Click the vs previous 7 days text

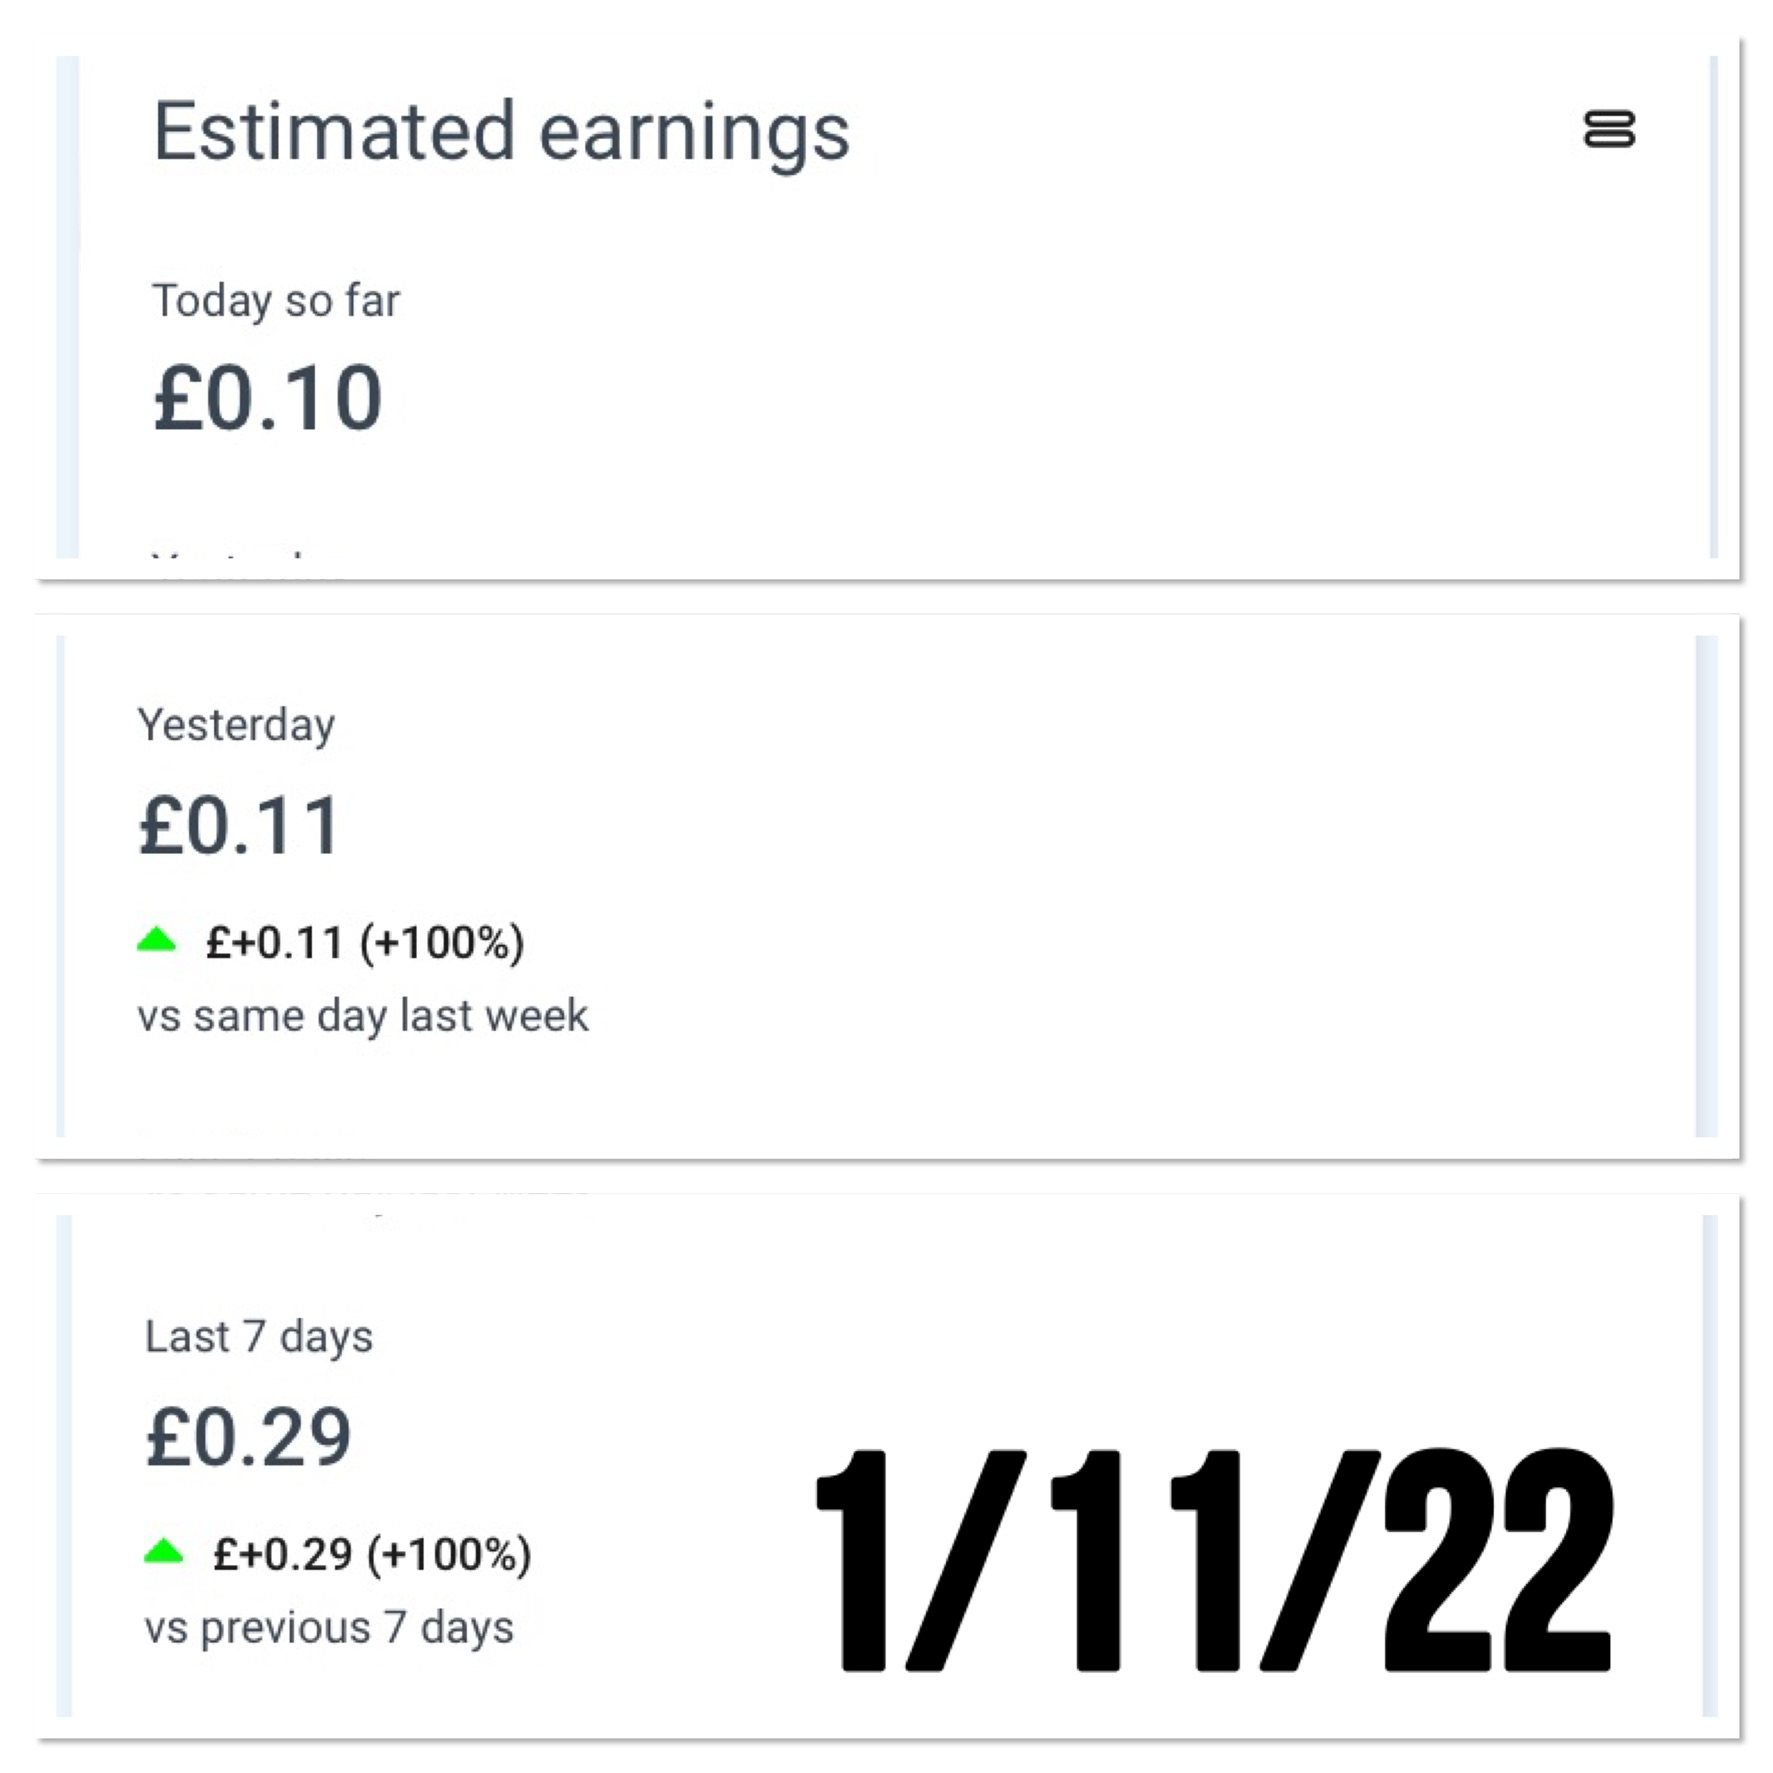coord(329,1628)
